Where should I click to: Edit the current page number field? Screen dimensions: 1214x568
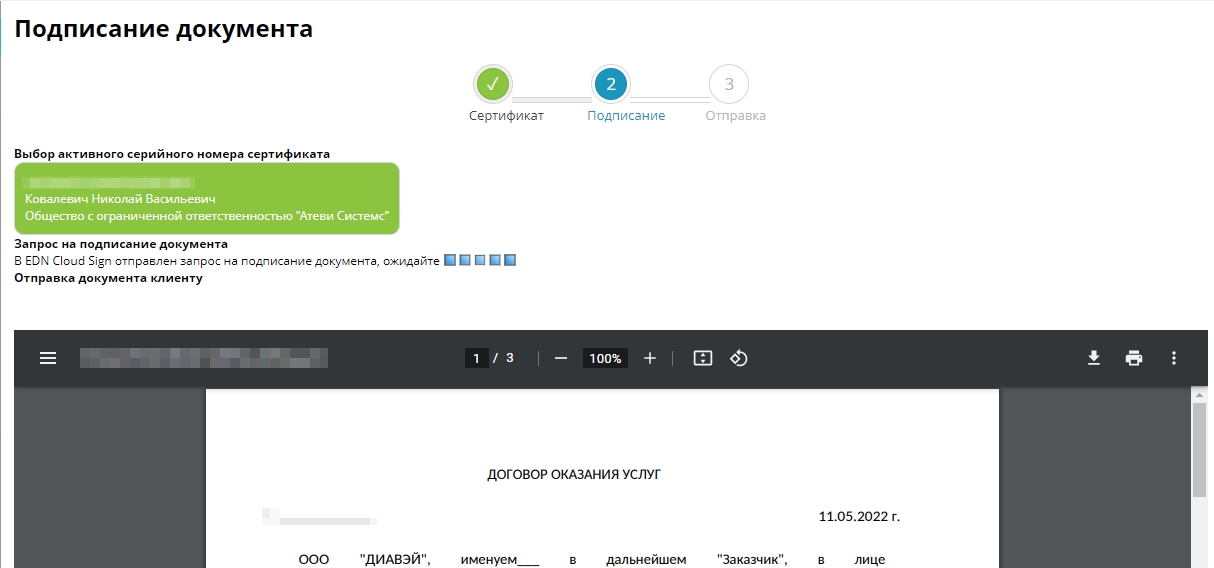tap(477, 358)
